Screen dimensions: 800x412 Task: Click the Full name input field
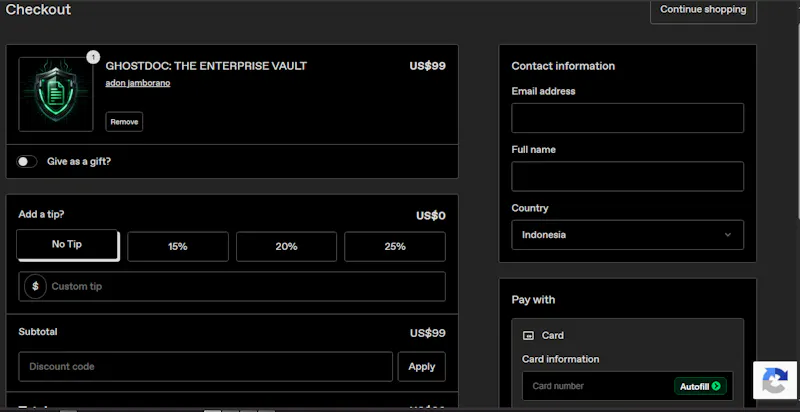click(628, 176)
